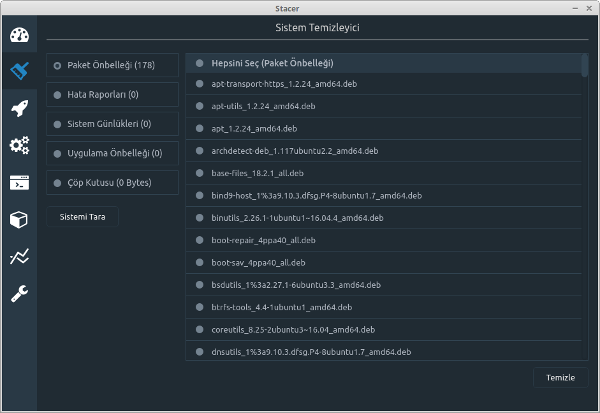Screen dimensions: 600x413
Task: Open Services gears icon
Action: pos(19,145)
